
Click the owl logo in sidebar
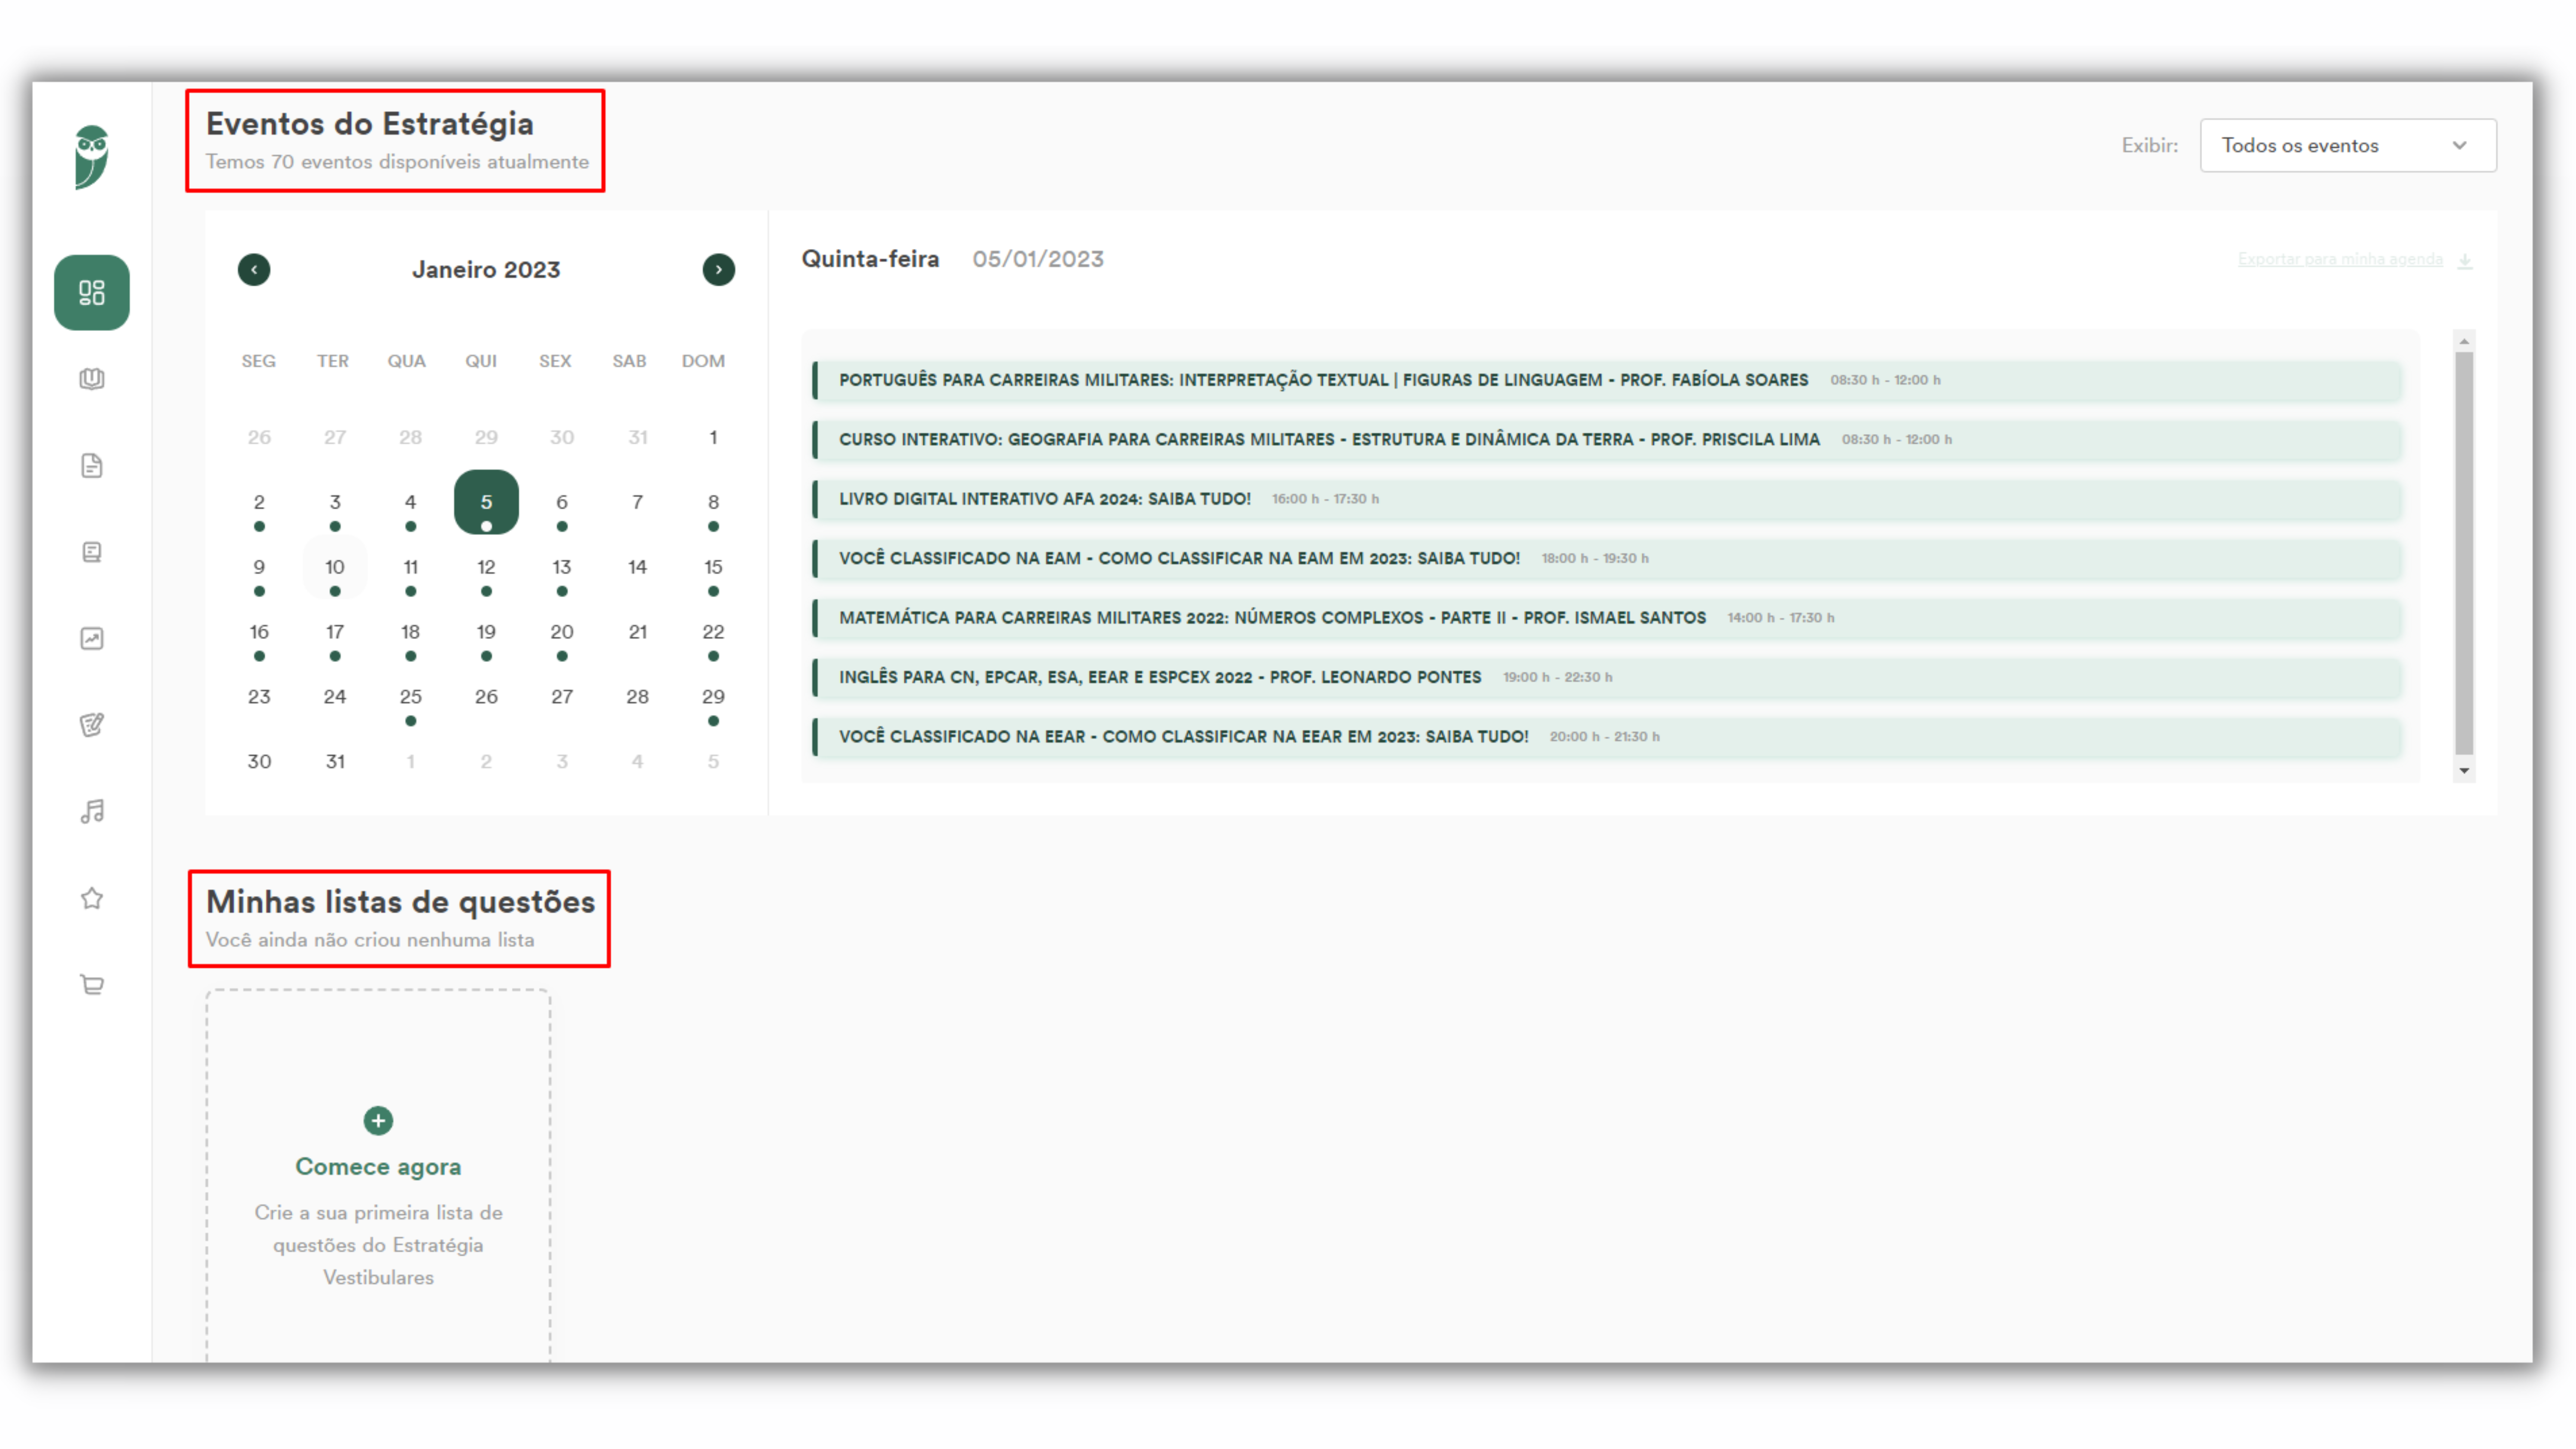[x=91, y=157]
